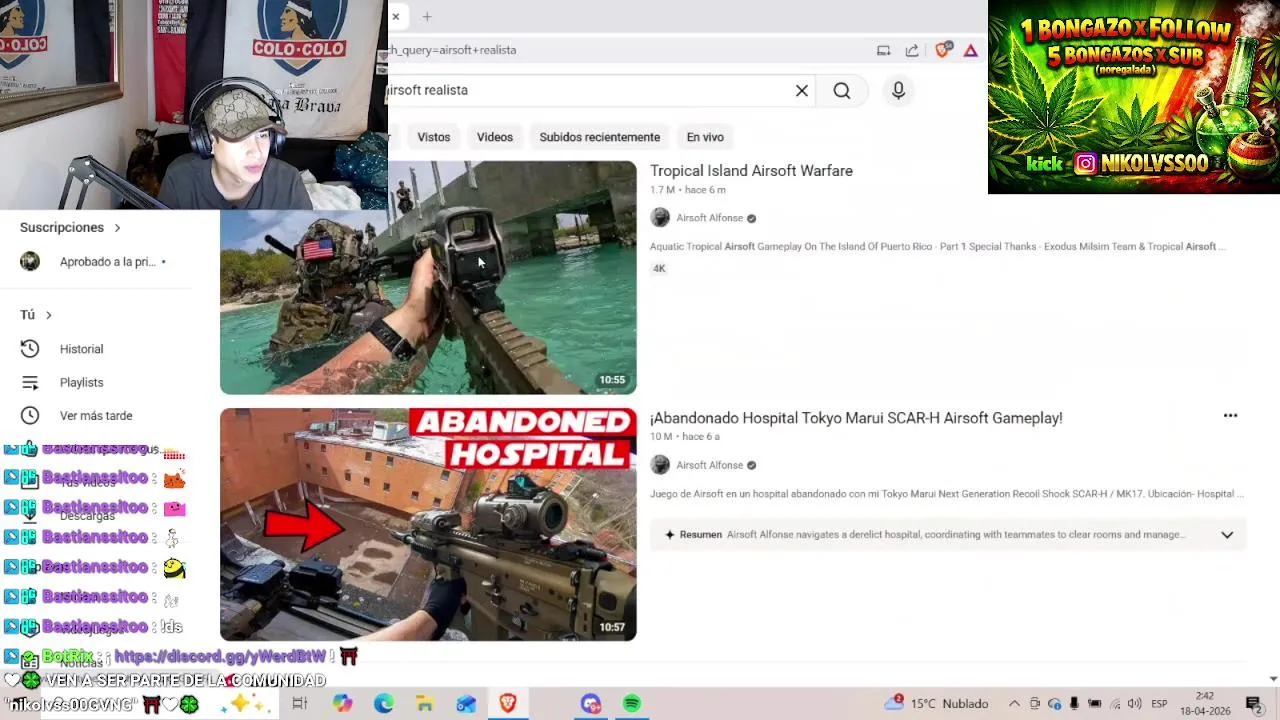Expand the Resumen summary of hospital video
Screen dimensions: 1280x720
click(1227, 535)
